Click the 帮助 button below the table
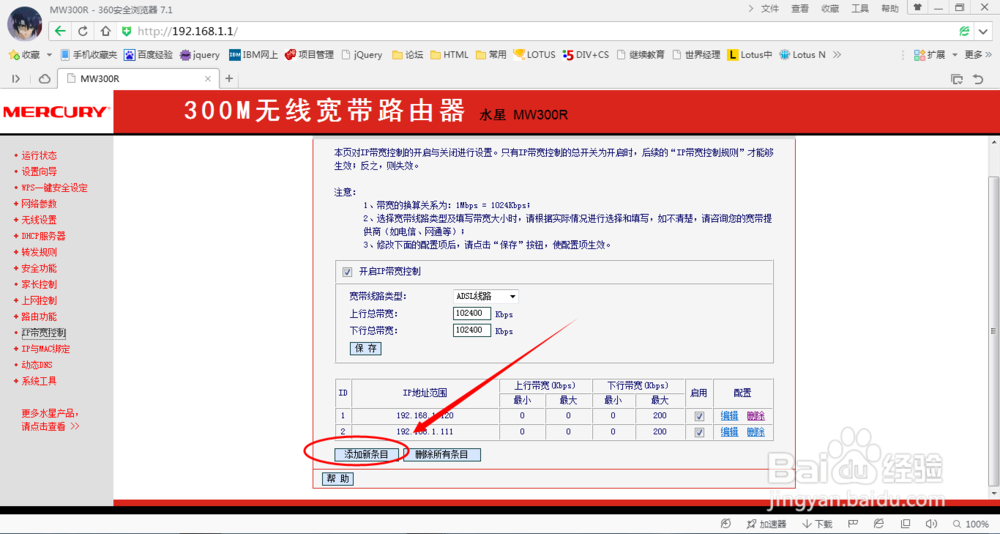The width and height of the screenshot is (1000, 534). coord(337,478)
